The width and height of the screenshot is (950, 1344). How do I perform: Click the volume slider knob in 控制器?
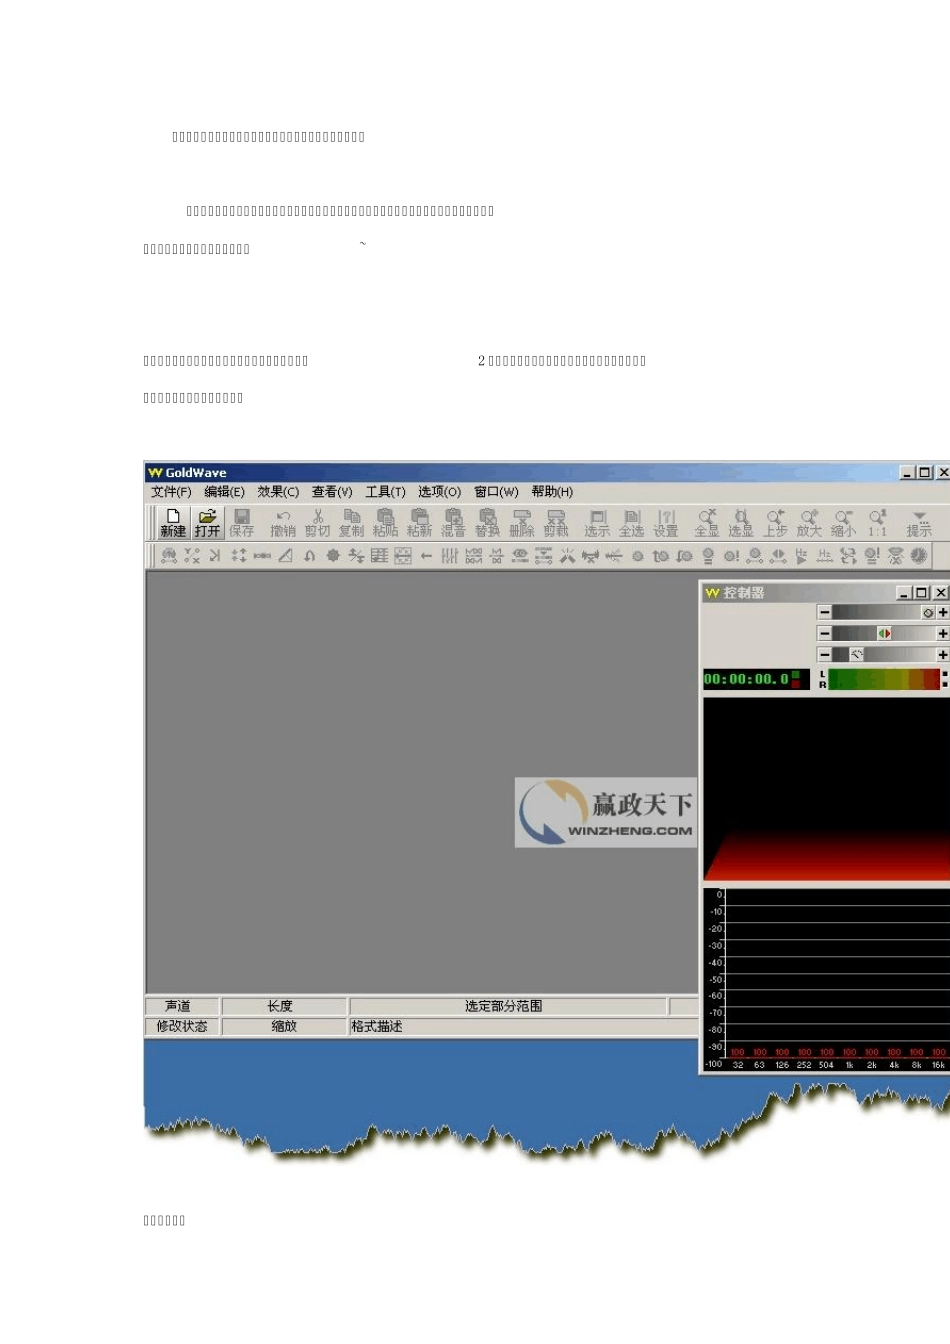point(928,612)
